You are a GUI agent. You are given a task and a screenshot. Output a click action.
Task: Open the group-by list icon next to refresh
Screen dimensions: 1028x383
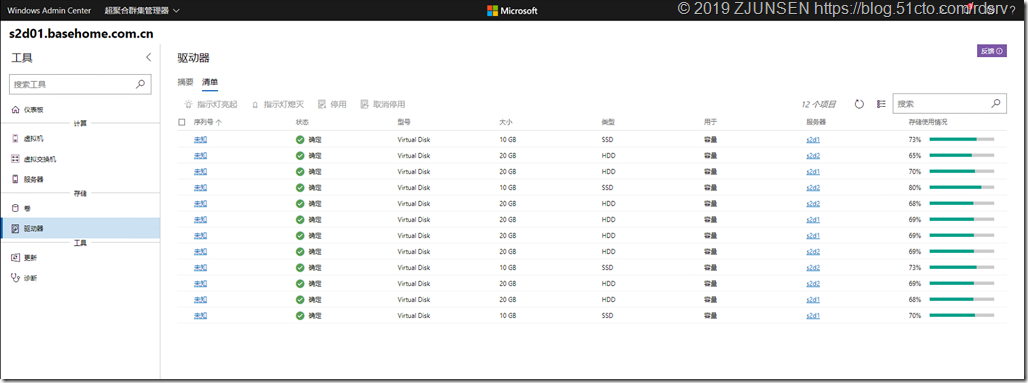click(x=881, y=104)
